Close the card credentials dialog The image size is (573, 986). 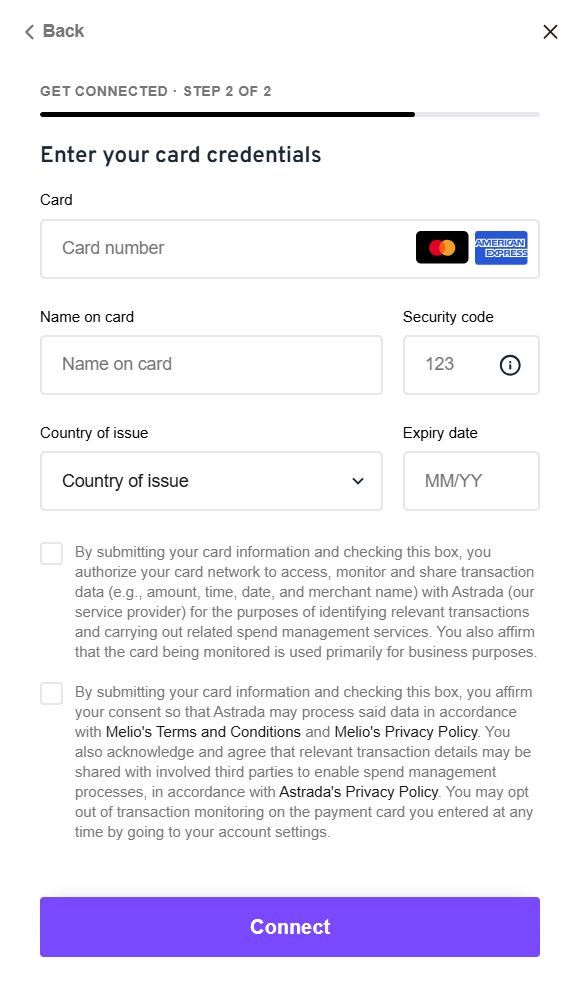[x=550, y=31]
